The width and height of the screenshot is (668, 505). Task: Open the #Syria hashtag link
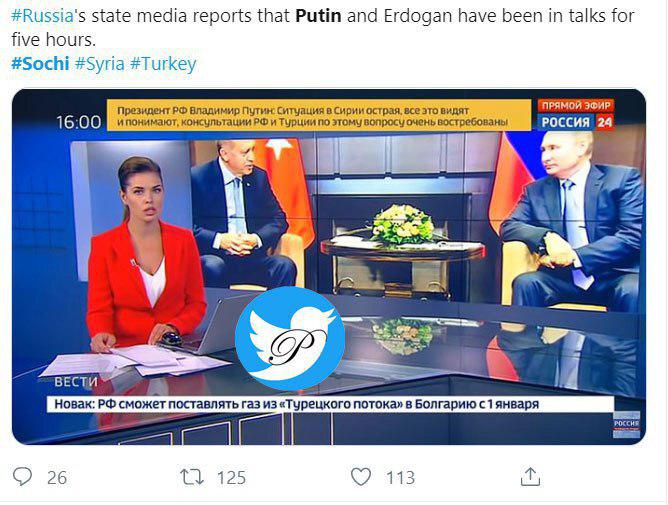point(100,63)
